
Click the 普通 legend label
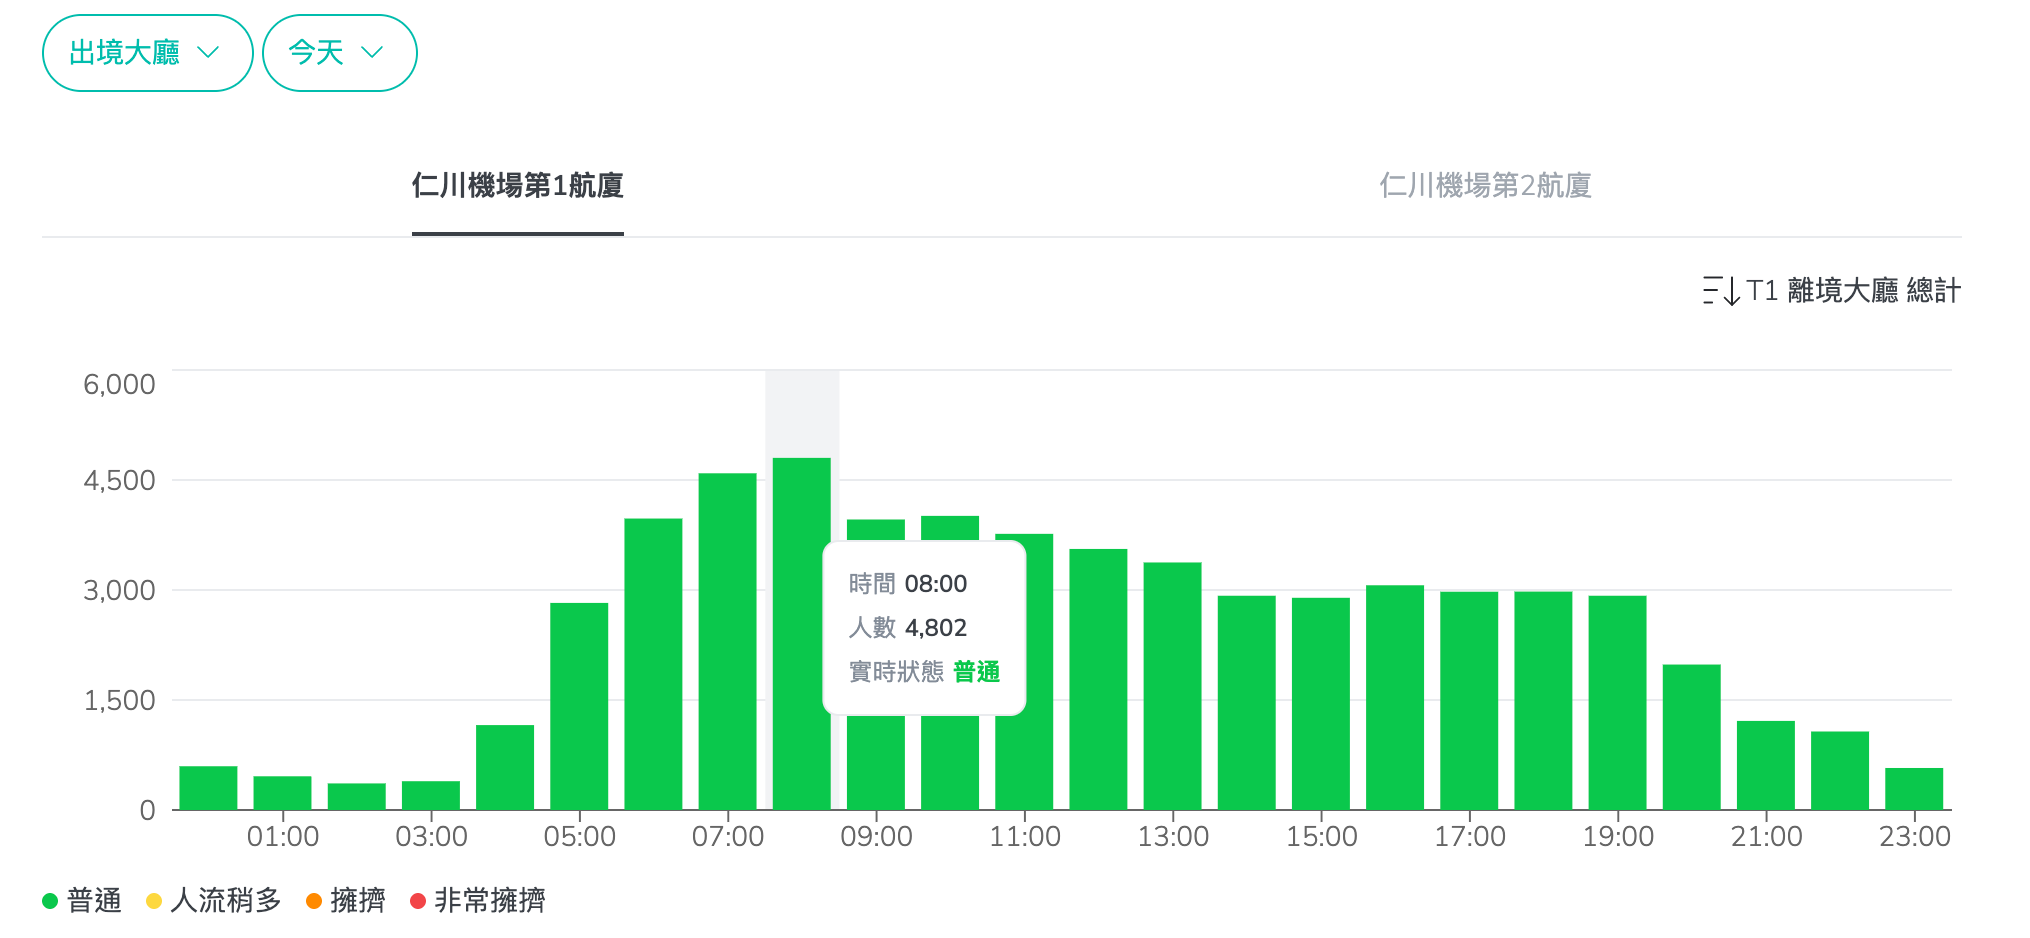(x=94, y=901)
